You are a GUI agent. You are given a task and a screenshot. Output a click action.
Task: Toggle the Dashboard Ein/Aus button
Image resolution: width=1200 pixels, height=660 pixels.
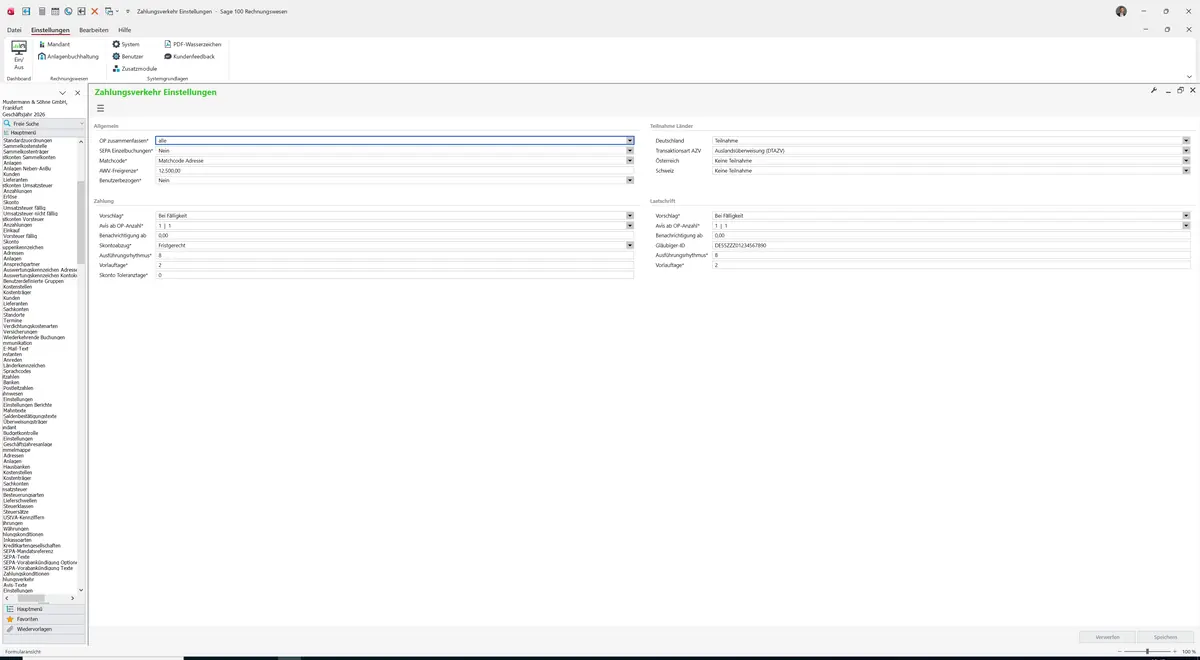(x=19, y=56)
